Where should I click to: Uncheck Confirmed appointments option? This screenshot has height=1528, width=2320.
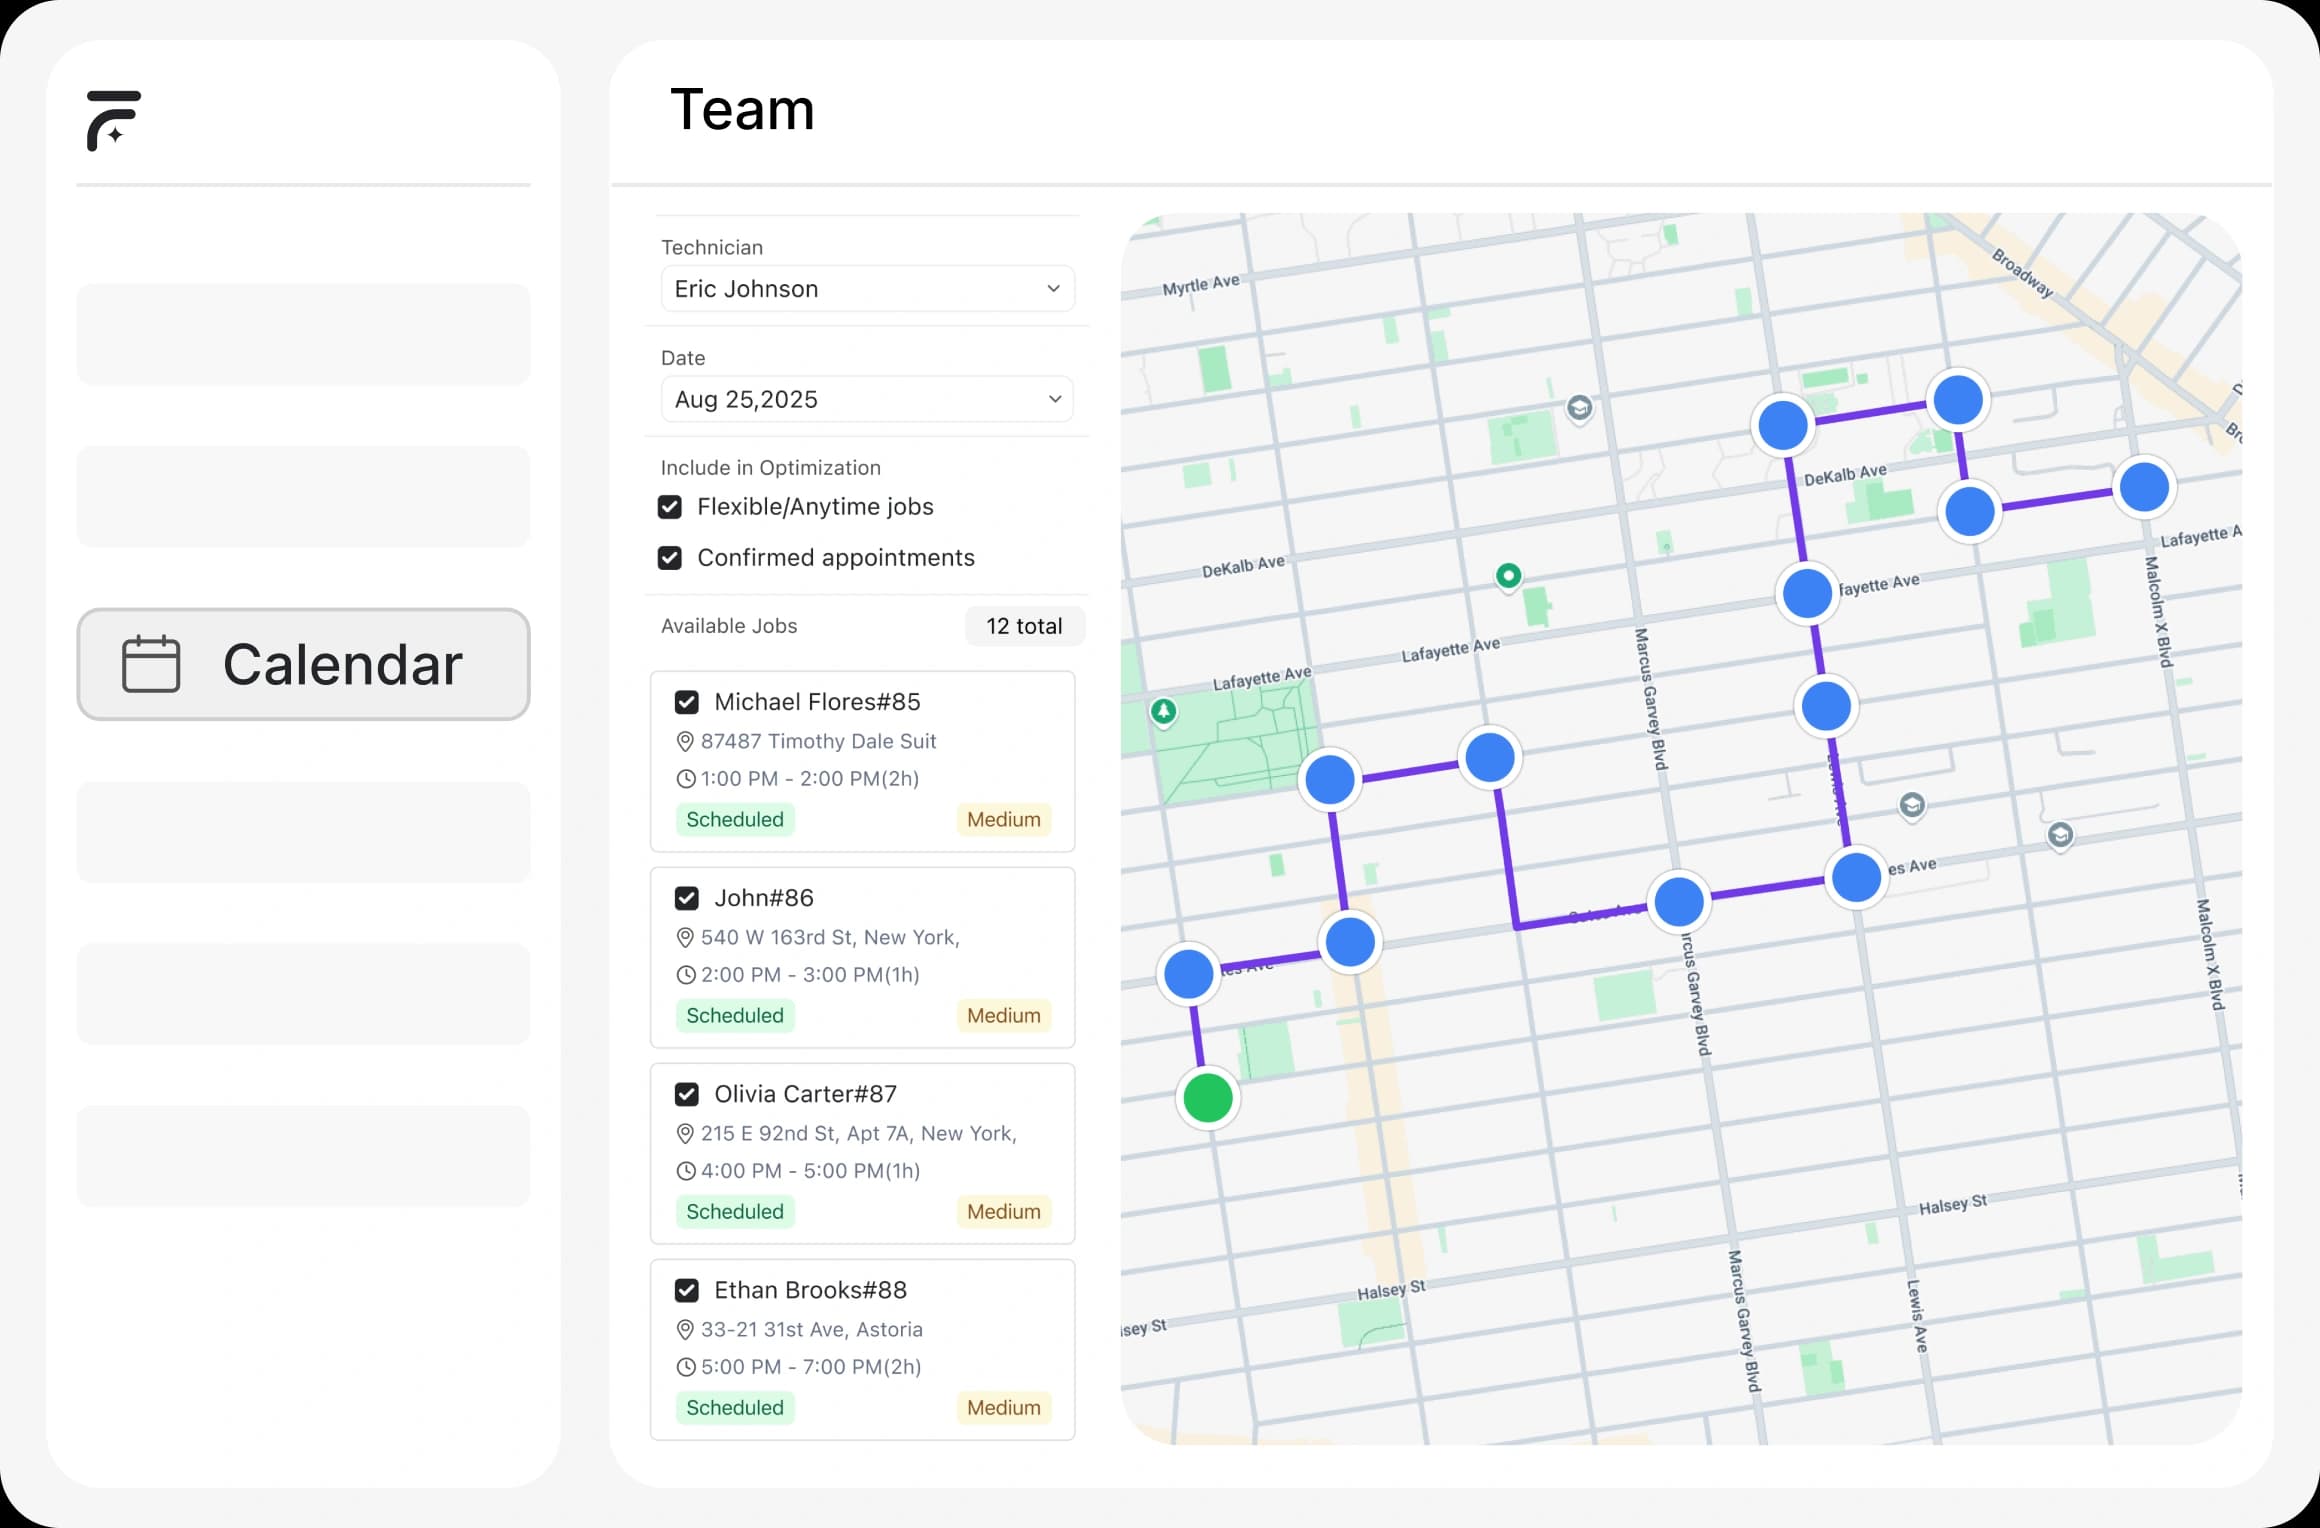(670, 558)
